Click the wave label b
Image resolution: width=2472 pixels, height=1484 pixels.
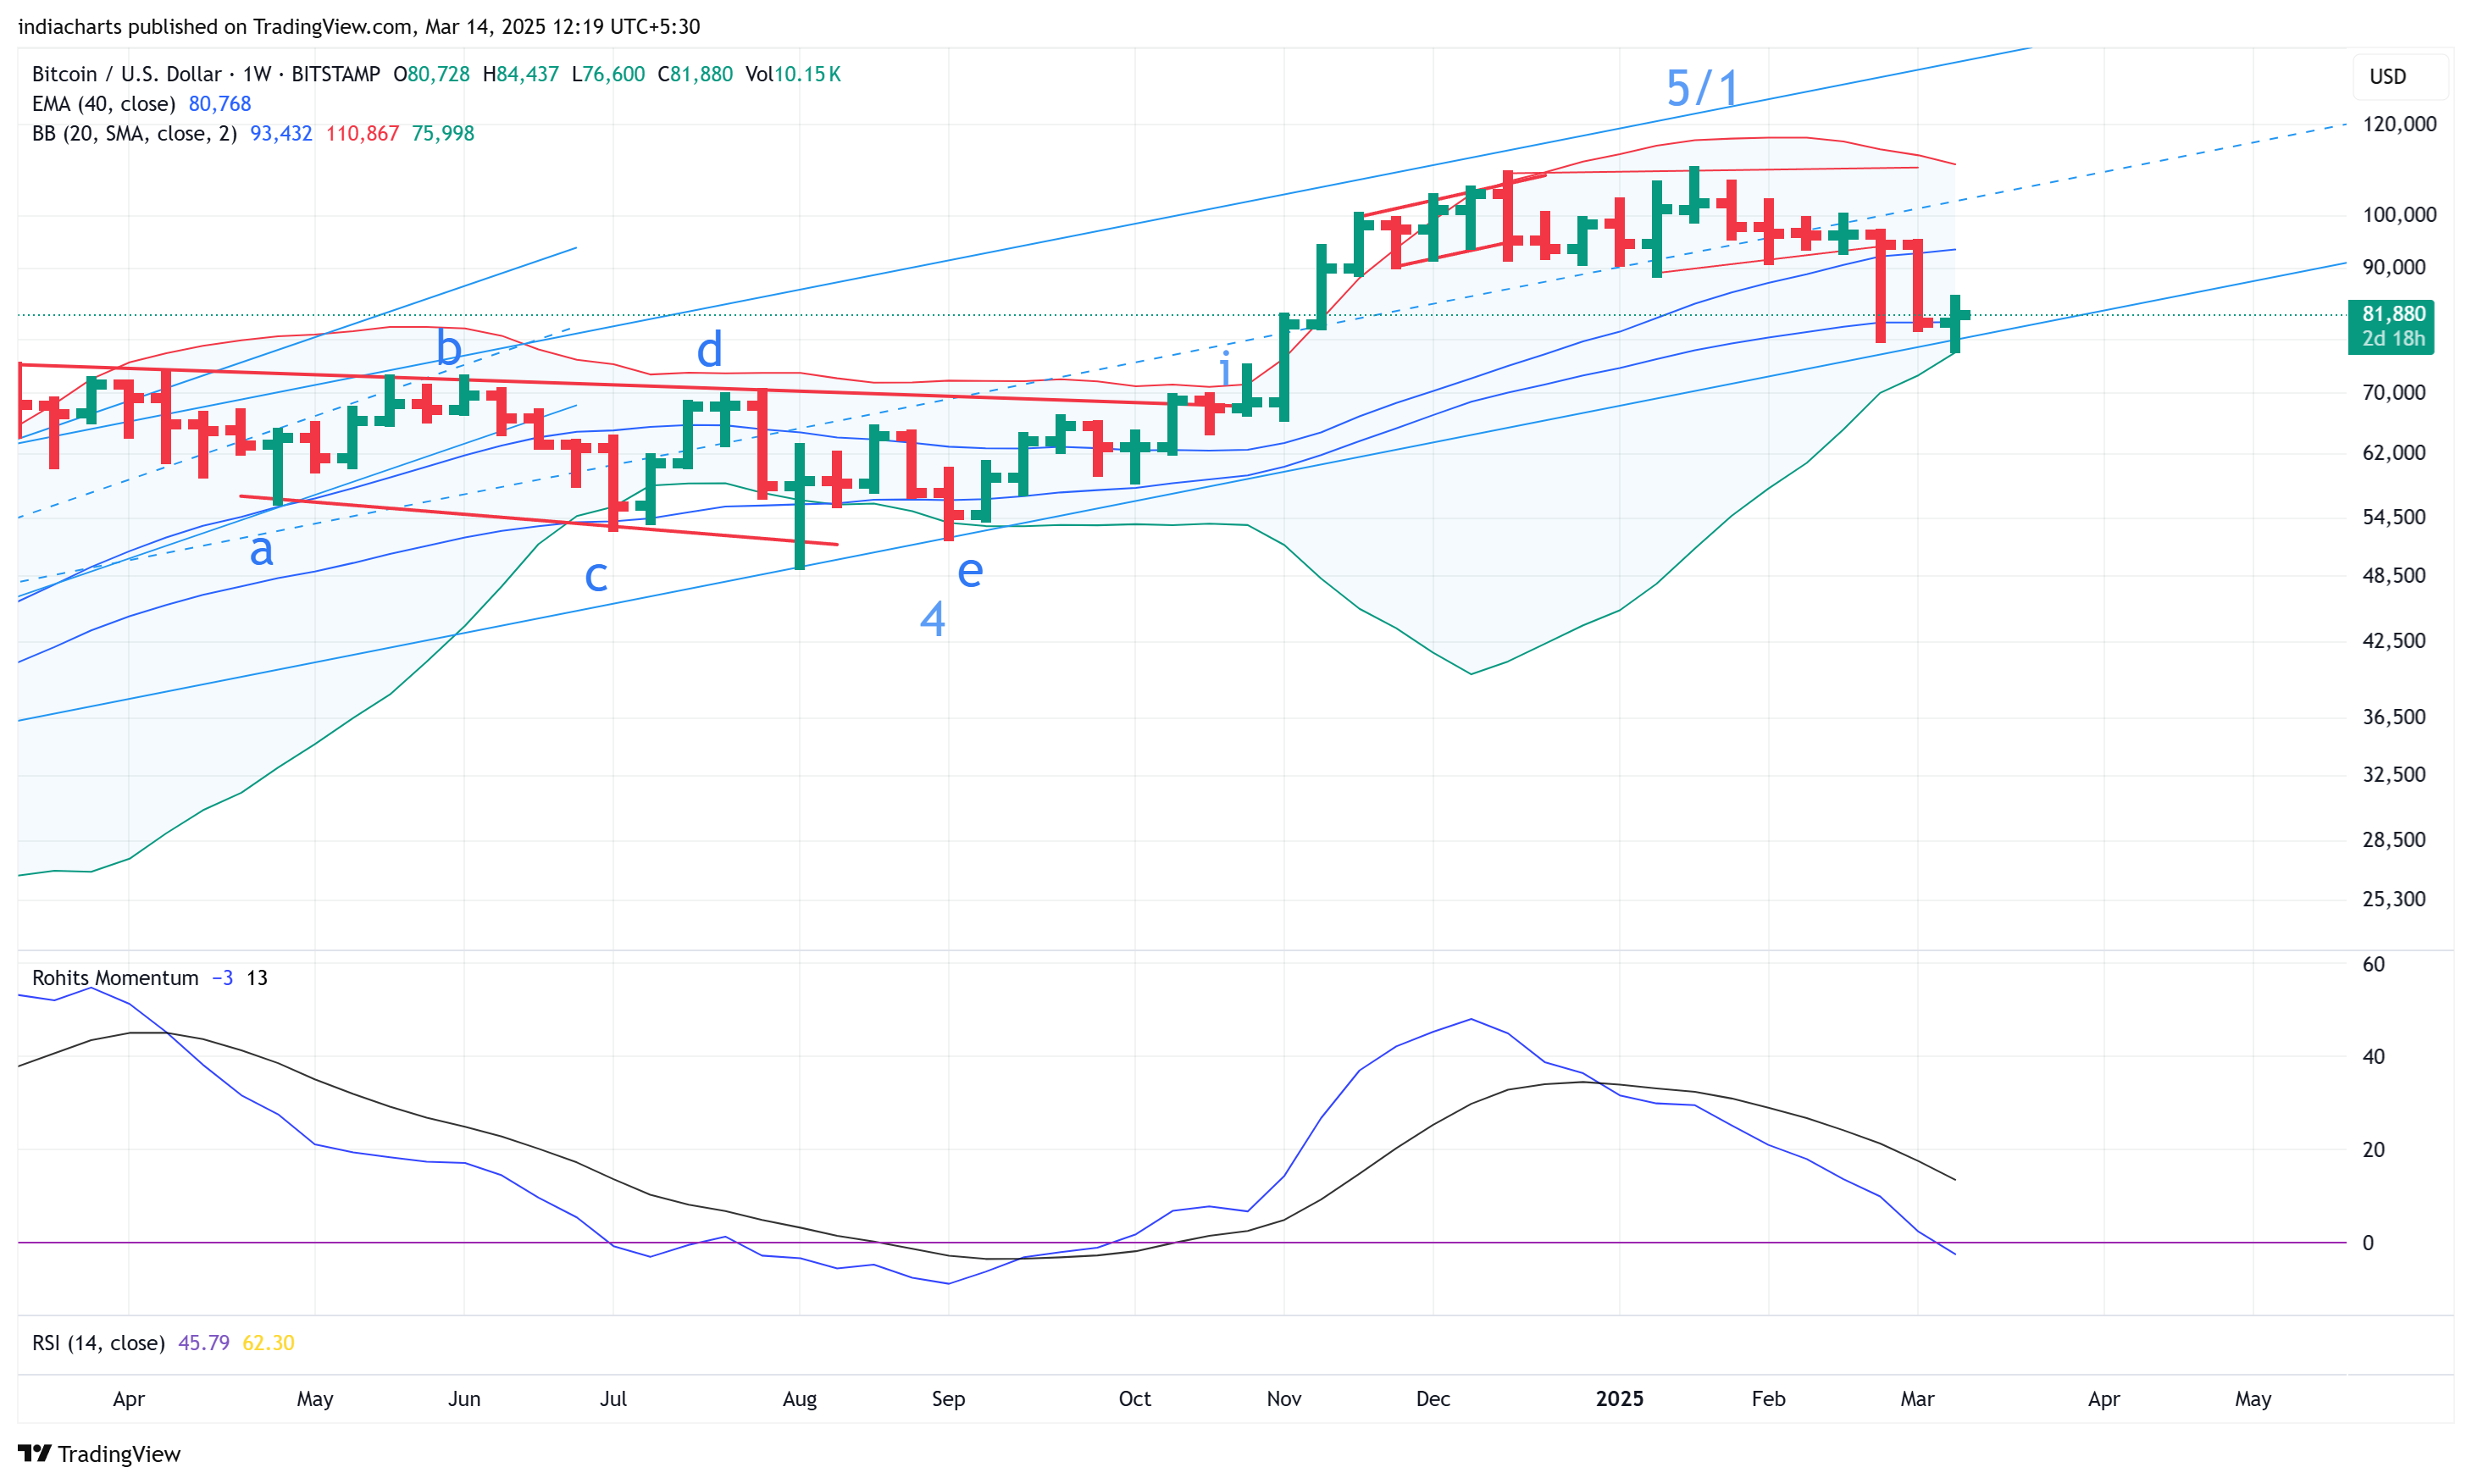449,348
